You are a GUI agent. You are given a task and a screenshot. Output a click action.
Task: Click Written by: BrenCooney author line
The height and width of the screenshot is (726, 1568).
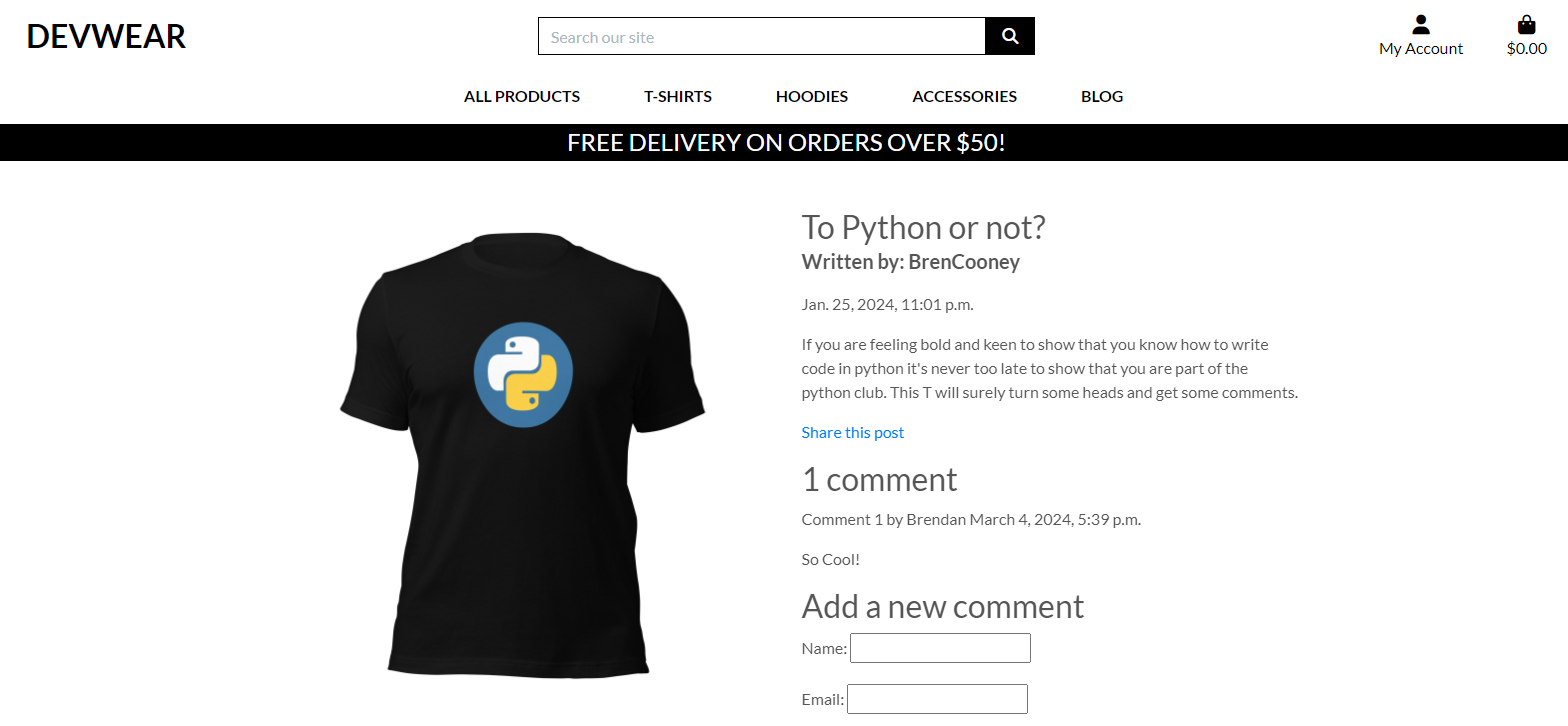pos(911,262)
